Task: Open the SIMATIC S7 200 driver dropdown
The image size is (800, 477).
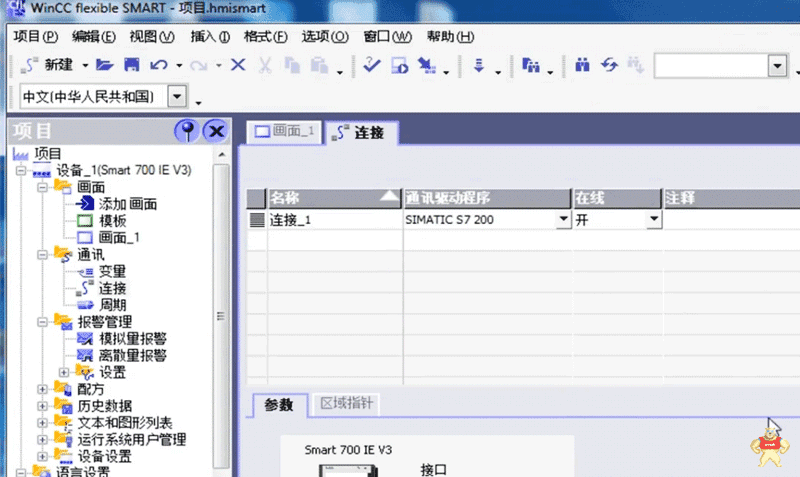Action: click(563, 220)
